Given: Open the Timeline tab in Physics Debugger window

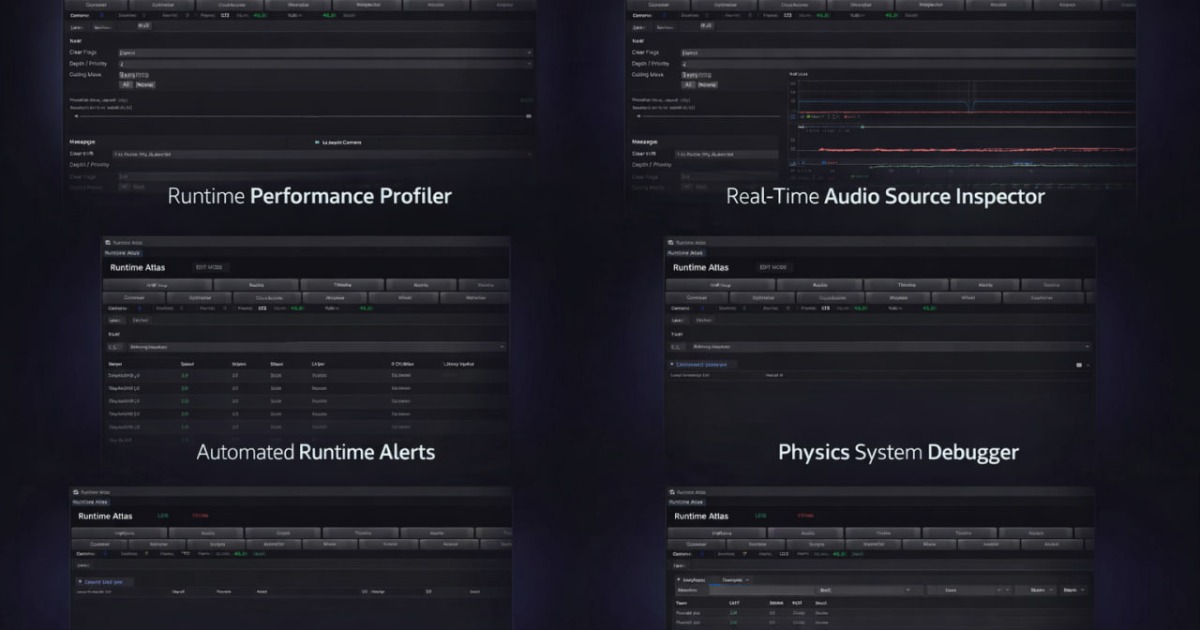Looking at the screenshot, I should point(906,285).
